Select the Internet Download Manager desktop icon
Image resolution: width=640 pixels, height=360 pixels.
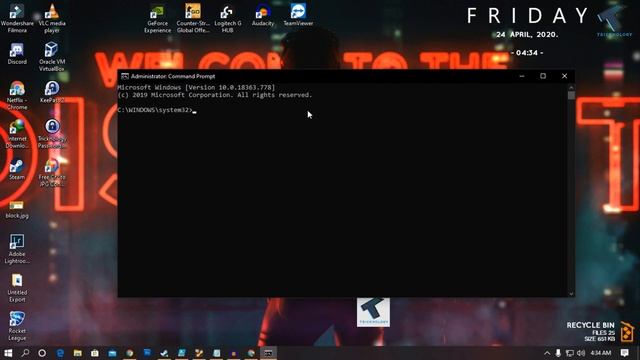17,133
